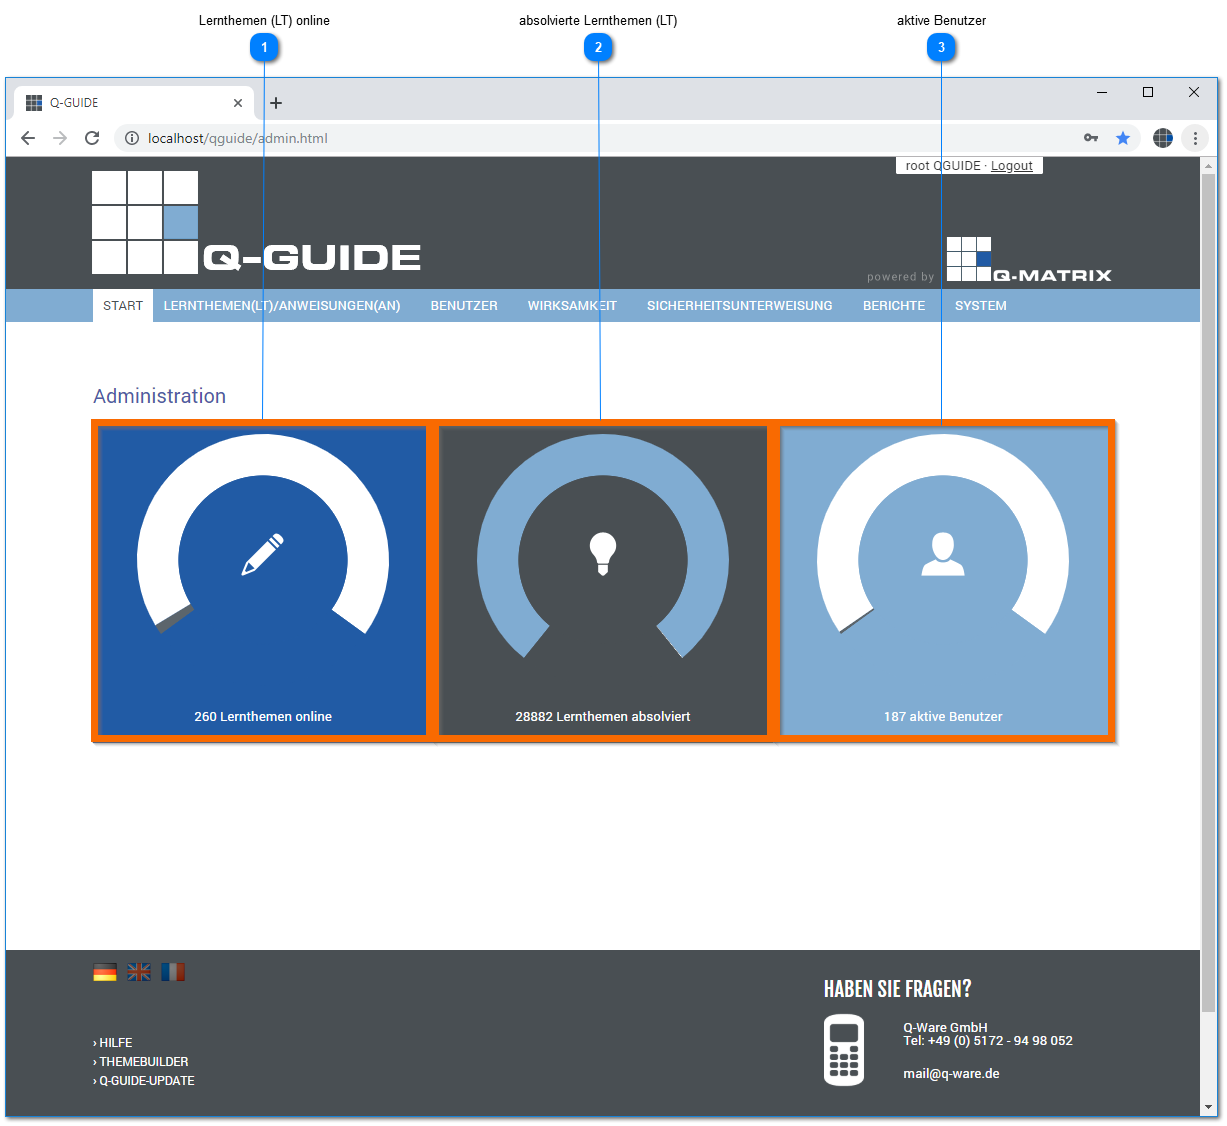Open the SYSTEM menu
This screenshot has width=1227, height=1126.
981,306
